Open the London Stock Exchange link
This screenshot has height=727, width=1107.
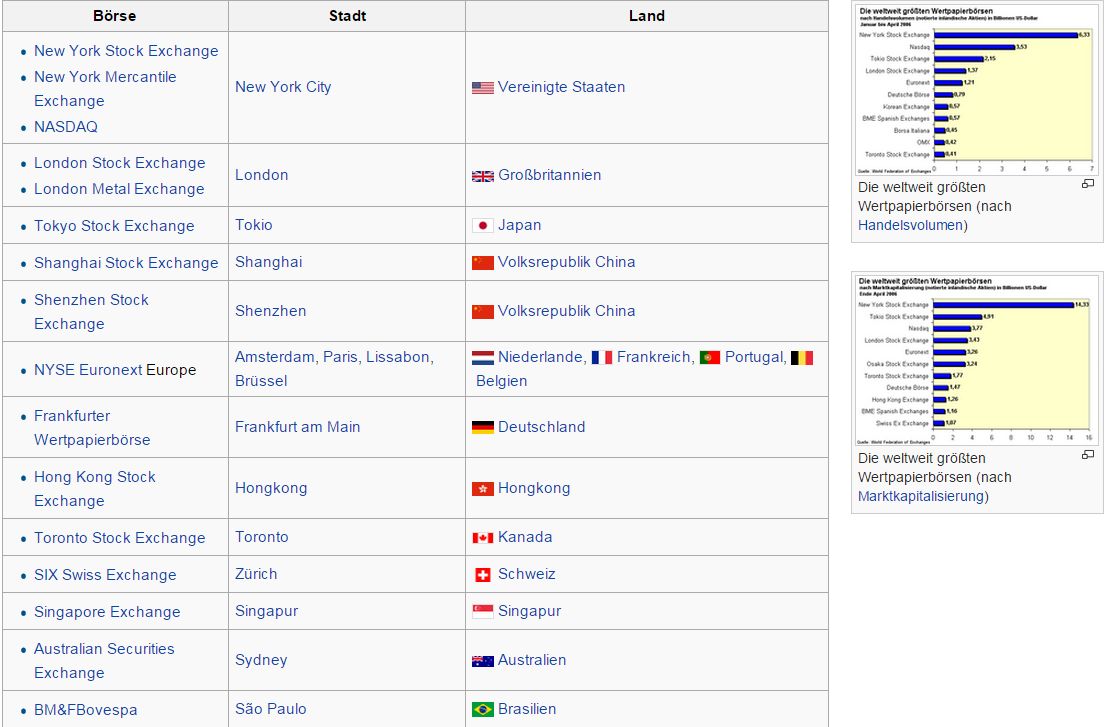[120, 163]
